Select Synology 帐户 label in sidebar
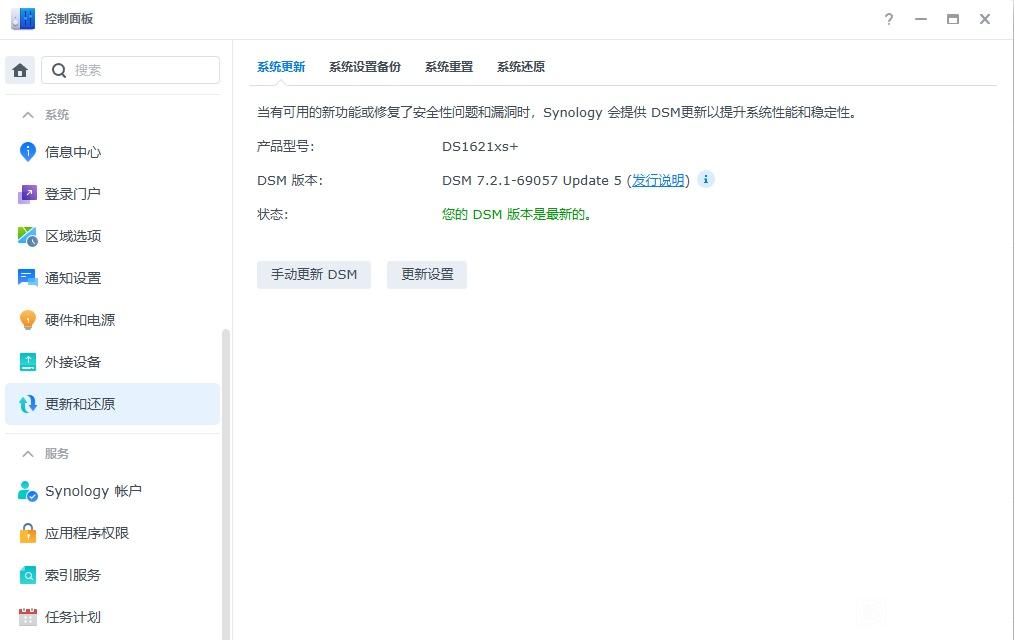This screenshot has height=640, width=1014. tap(93, 491)
